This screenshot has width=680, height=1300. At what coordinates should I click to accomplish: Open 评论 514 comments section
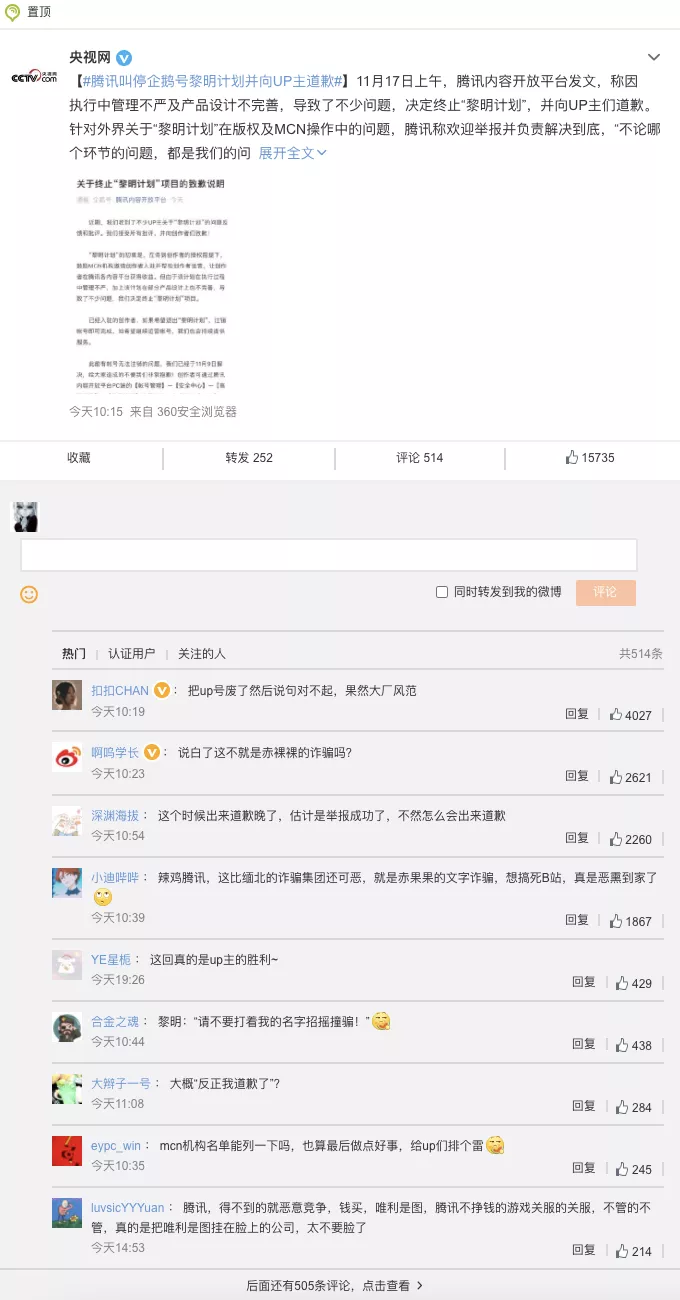click(x=419, y=458)
